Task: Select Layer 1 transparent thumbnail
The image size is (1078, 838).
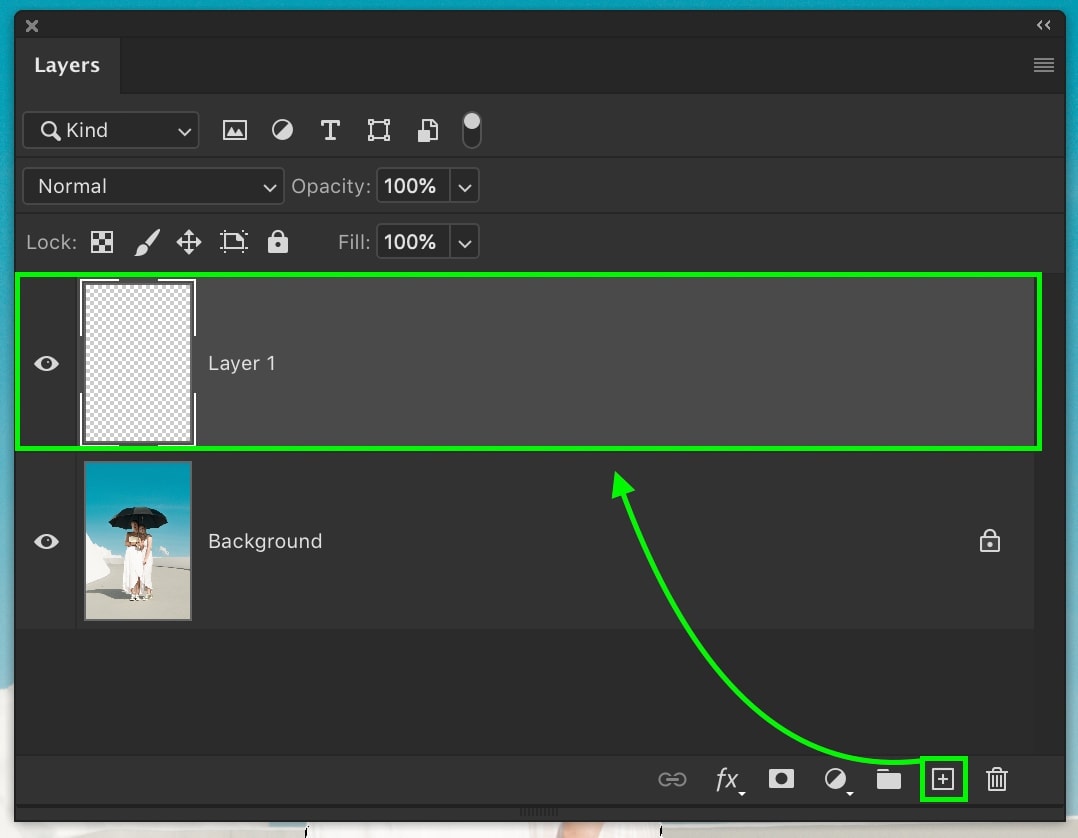Action: pos(138,362)
